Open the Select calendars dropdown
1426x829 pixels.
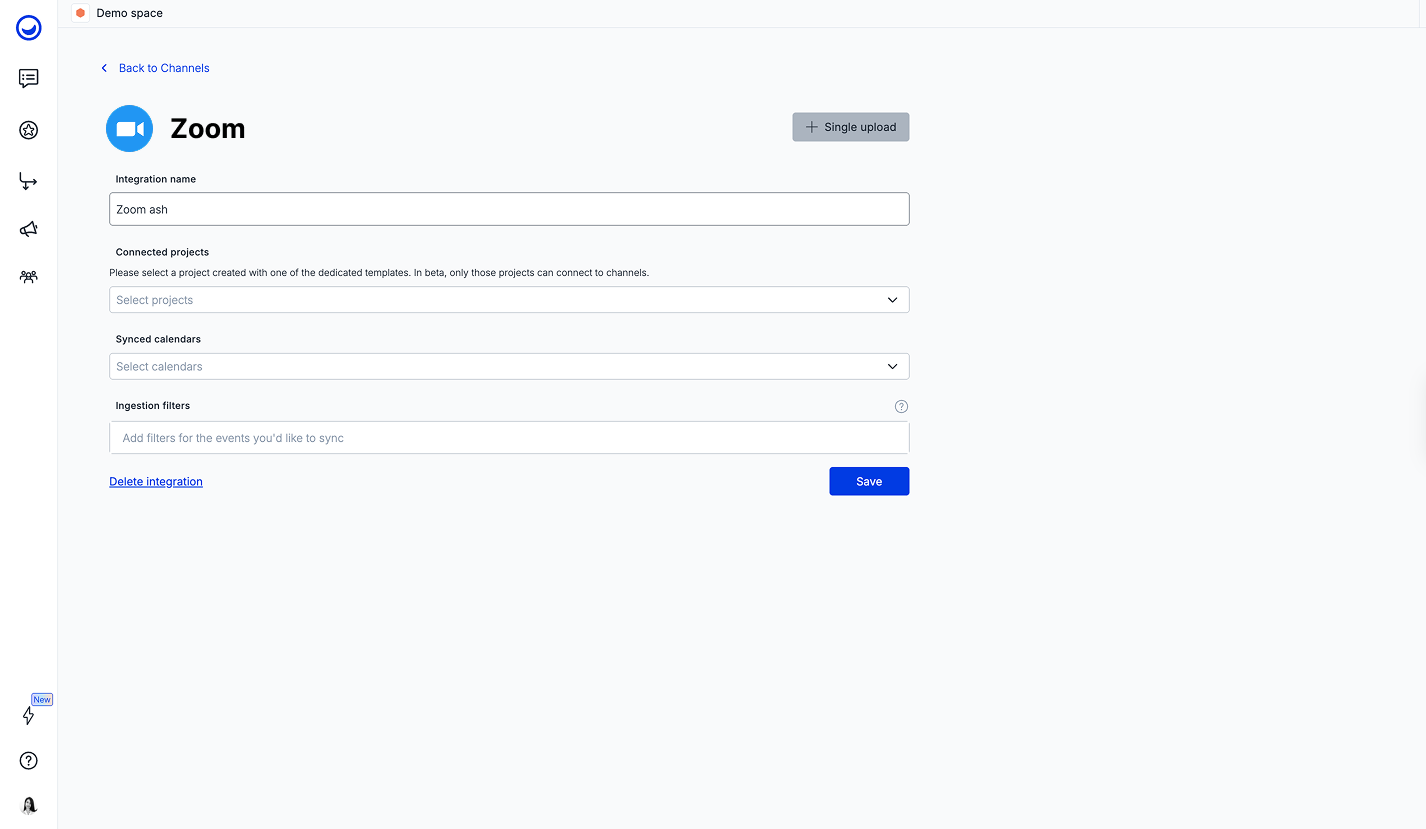[x=509, y=366]
